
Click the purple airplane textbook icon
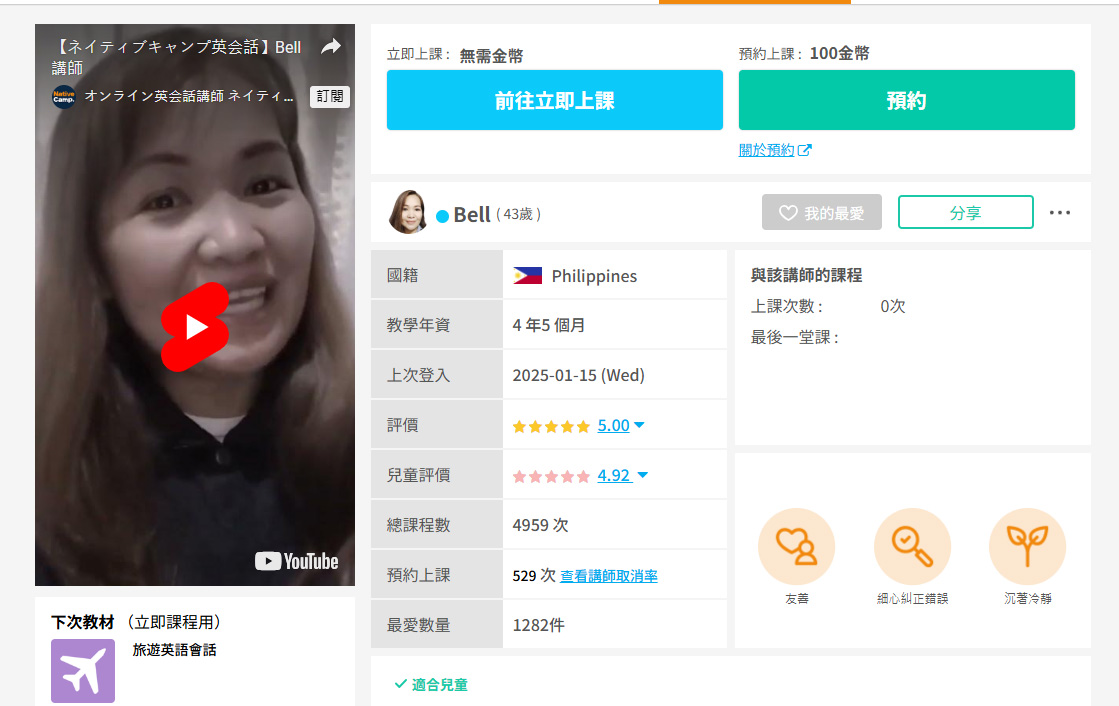[83, 670]
